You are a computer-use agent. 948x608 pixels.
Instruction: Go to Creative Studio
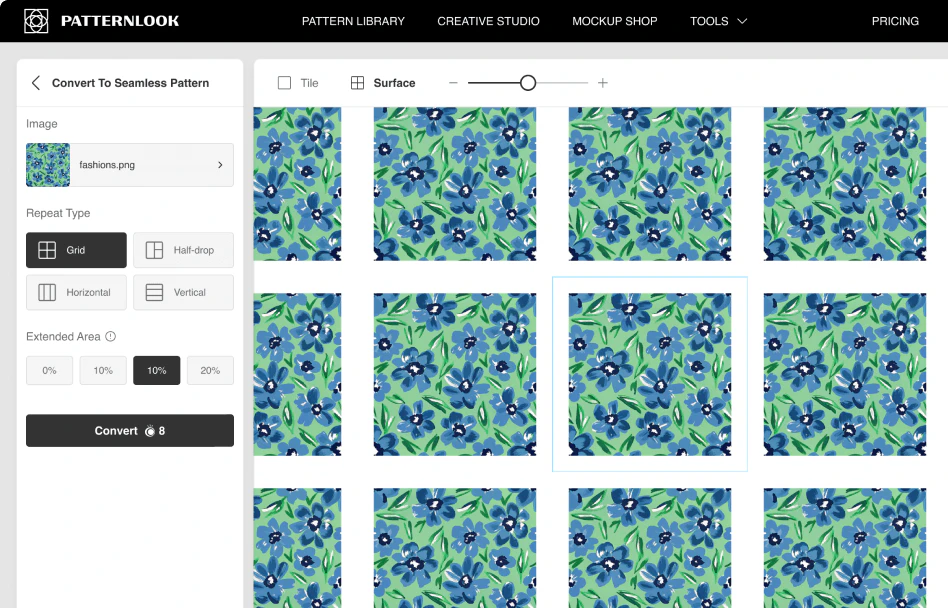pos(488,21)
